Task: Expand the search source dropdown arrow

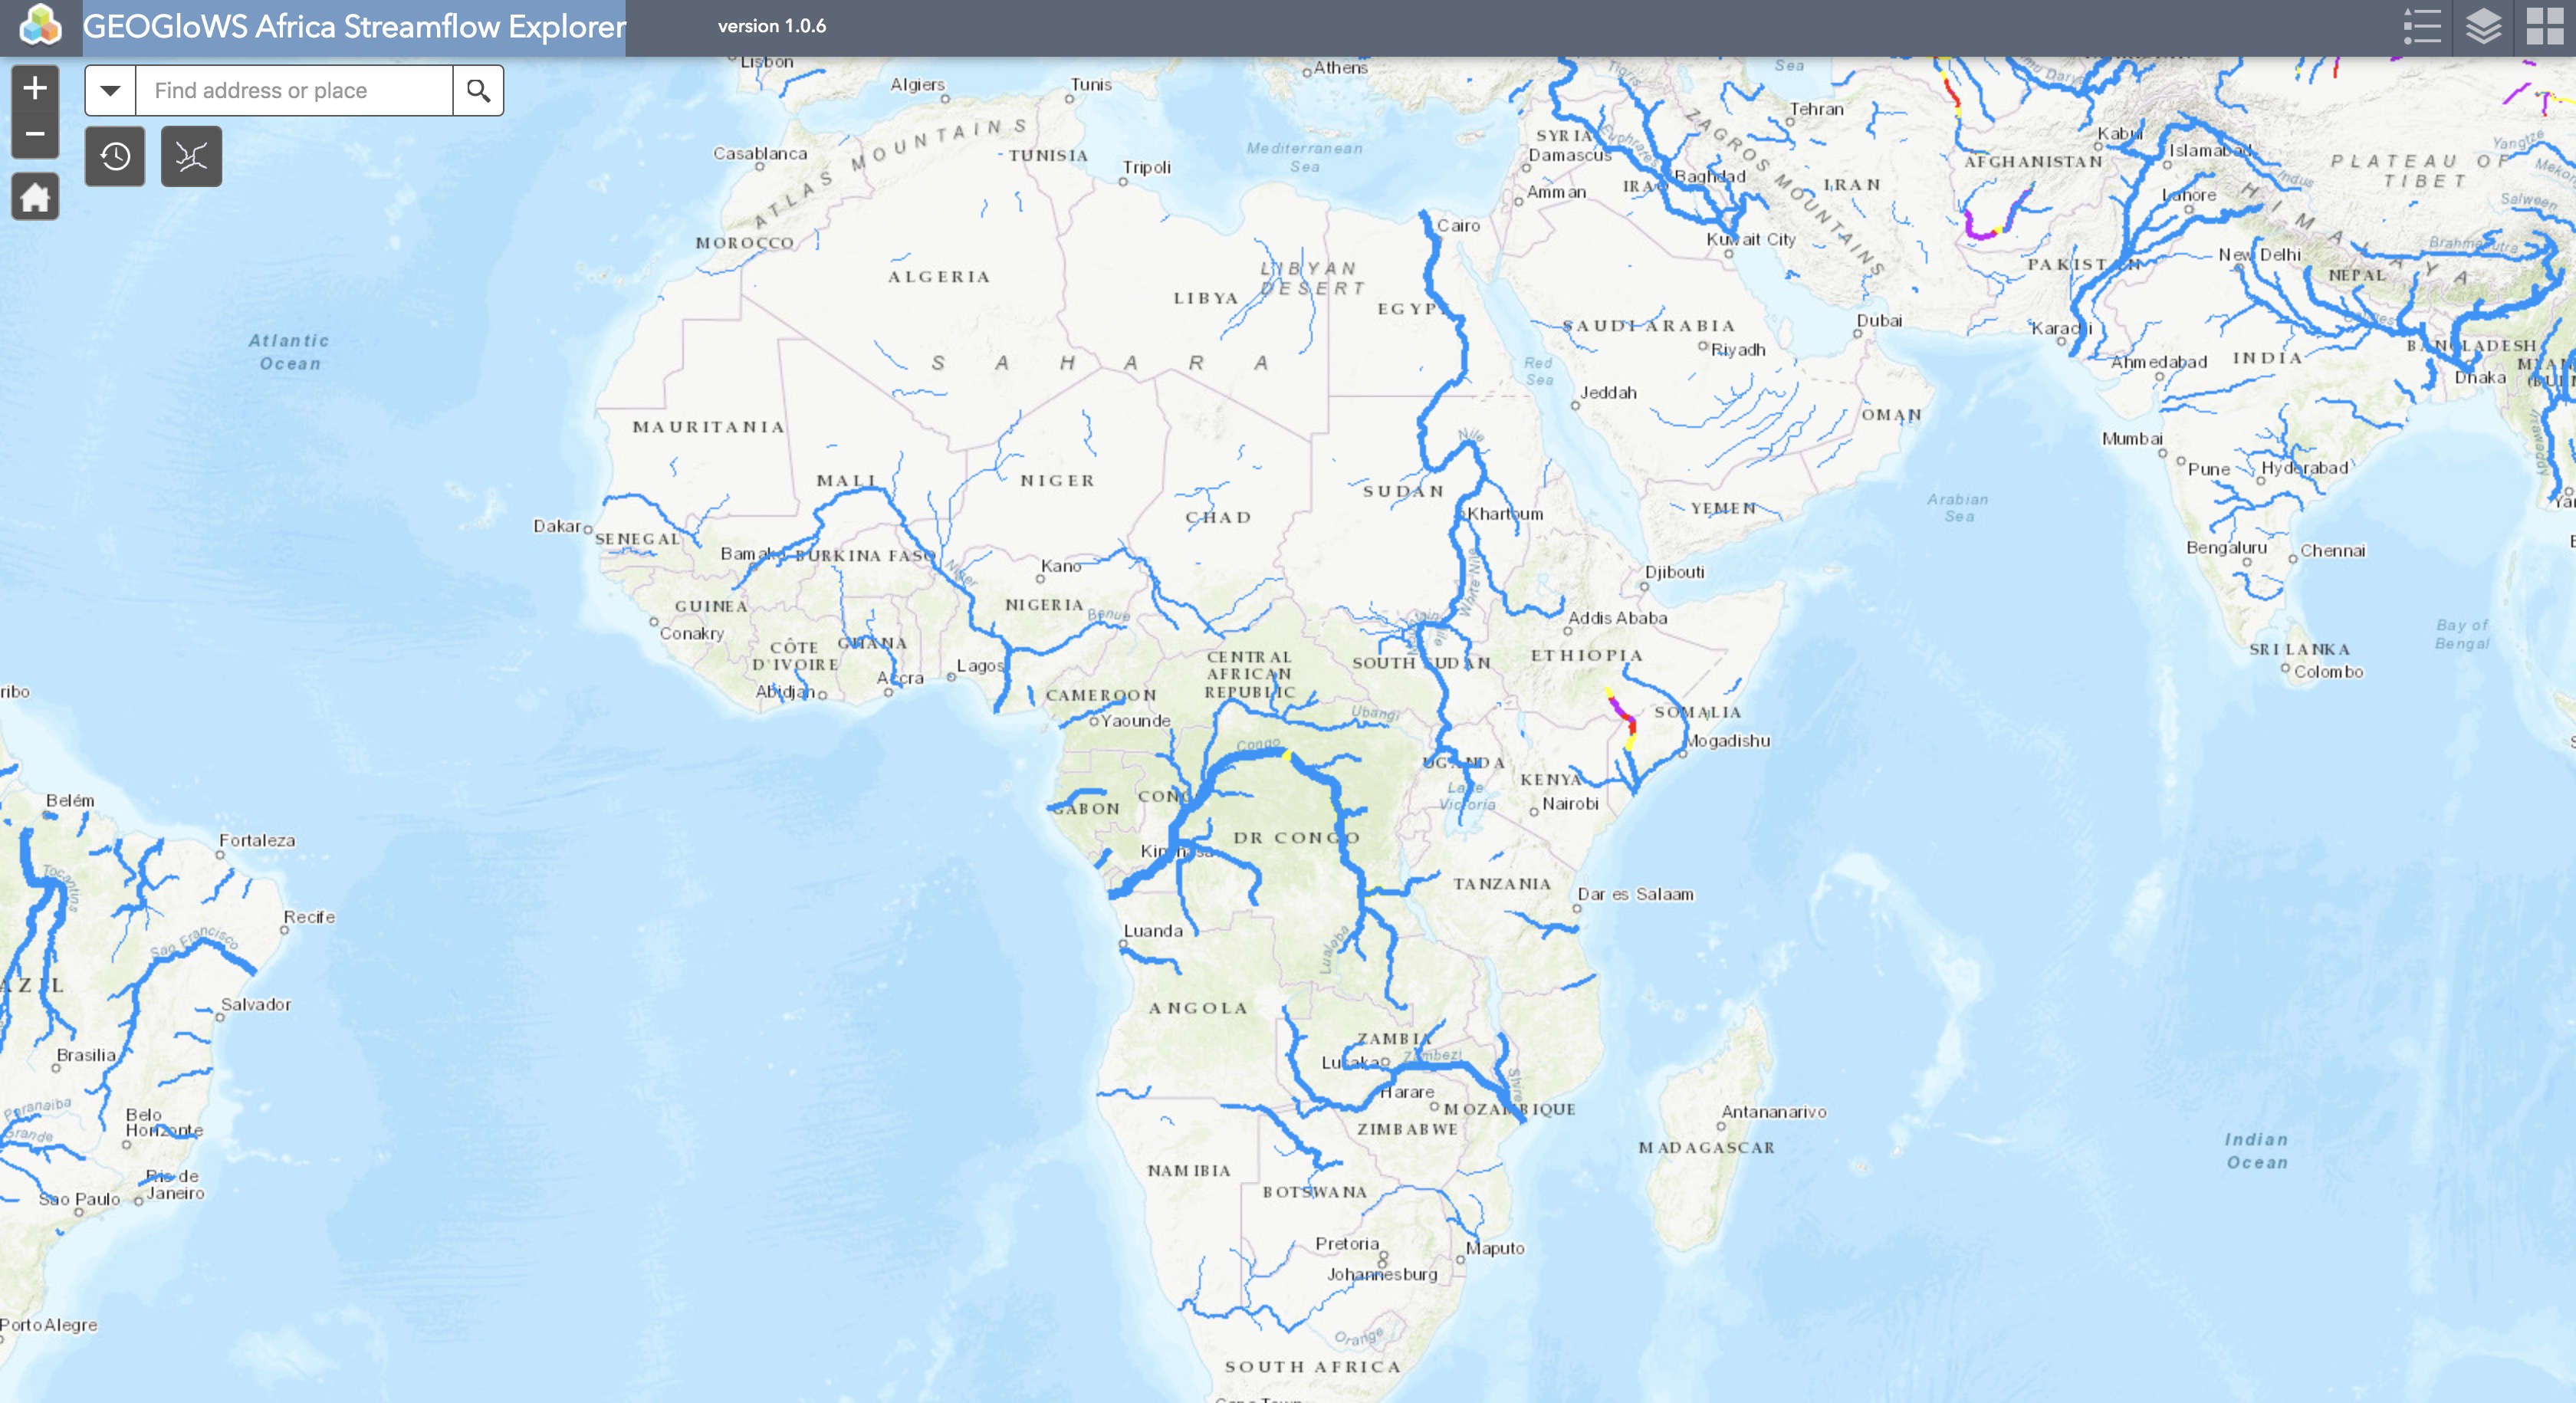Action: [x=110, y=91]
